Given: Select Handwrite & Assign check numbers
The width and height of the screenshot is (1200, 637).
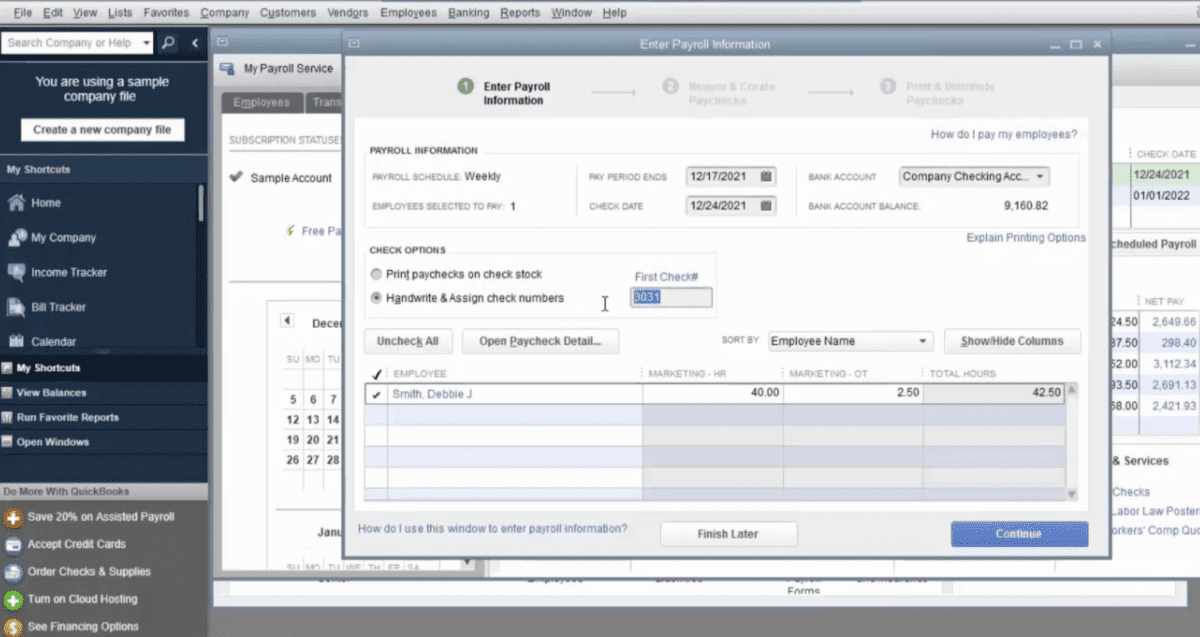Looking at the screenshot, I should [376, 295].
